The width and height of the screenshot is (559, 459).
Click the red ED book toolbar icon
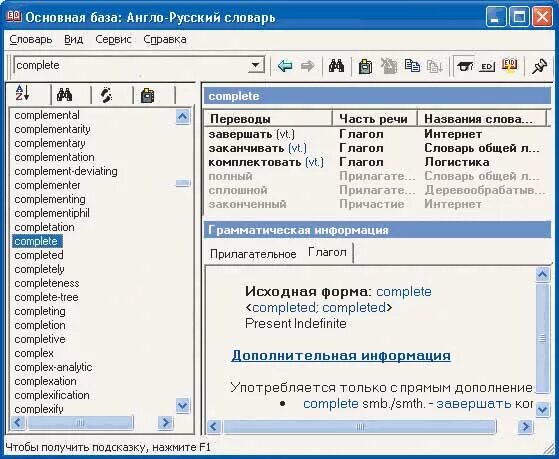[x=509, y=66]
